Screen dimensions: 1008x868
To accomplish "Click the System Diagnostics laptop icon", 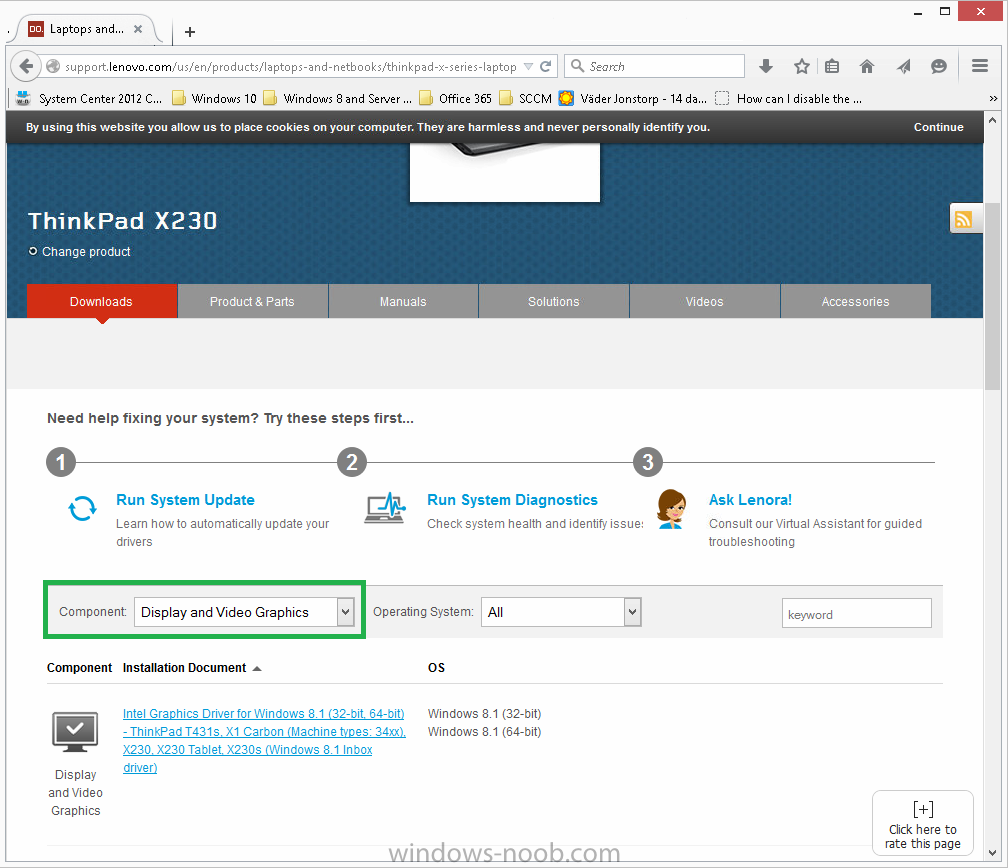I will [385, 509].
